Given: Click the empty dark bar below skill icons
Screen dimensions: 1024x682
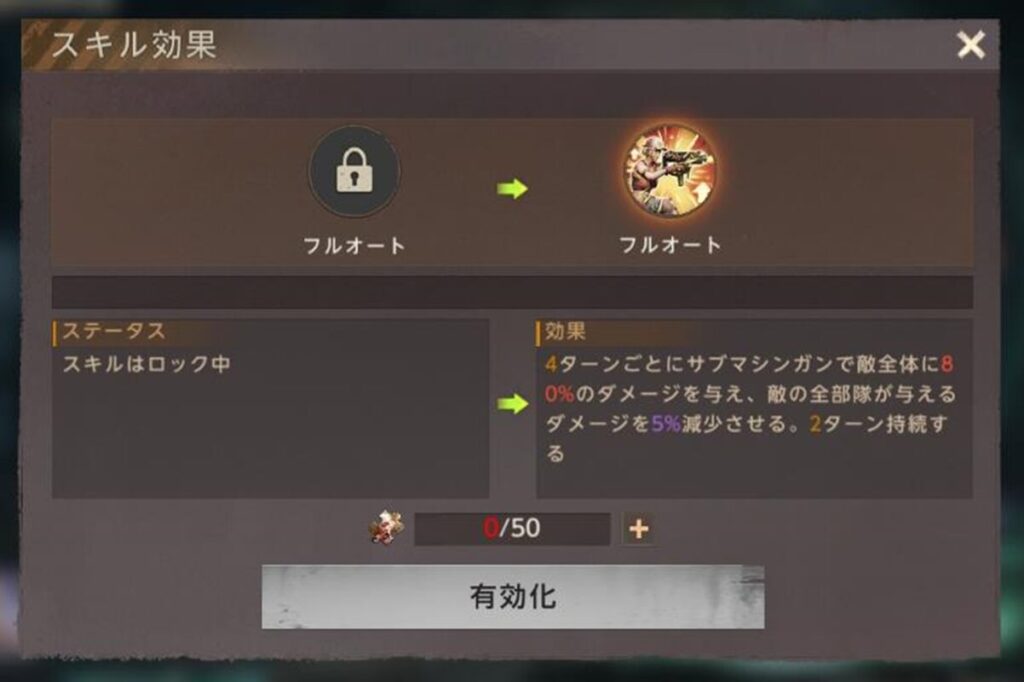Looking at the screenshot, I should point(512,292).
